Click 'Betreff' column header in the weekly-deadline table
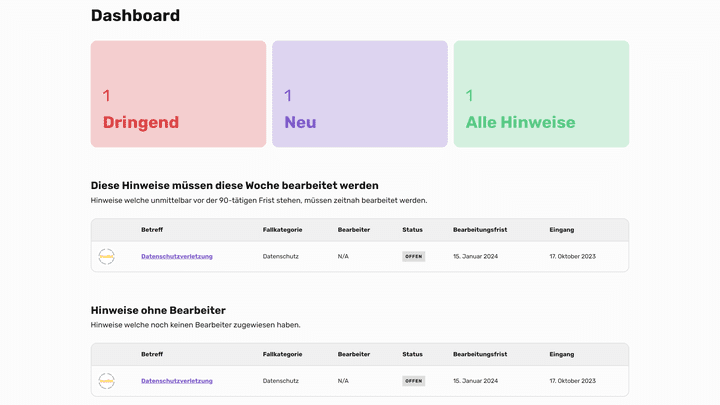Viewport: 720px width, 405px height. point(152,230)
